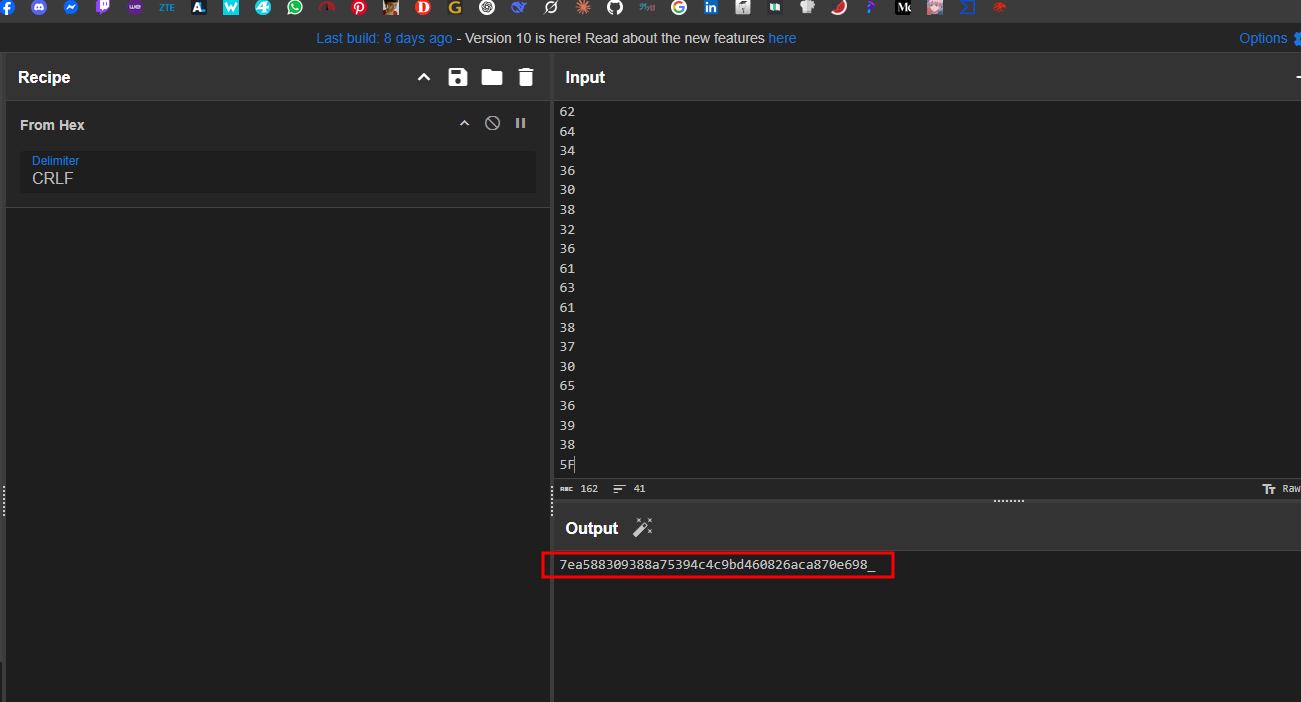Open the Pinterest bookmark icon

pos(359,8)
